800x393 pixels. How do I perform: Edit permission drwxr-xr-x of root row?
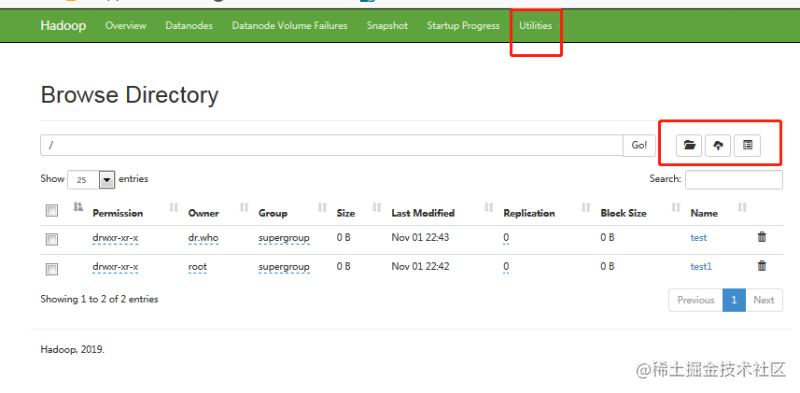115,267
